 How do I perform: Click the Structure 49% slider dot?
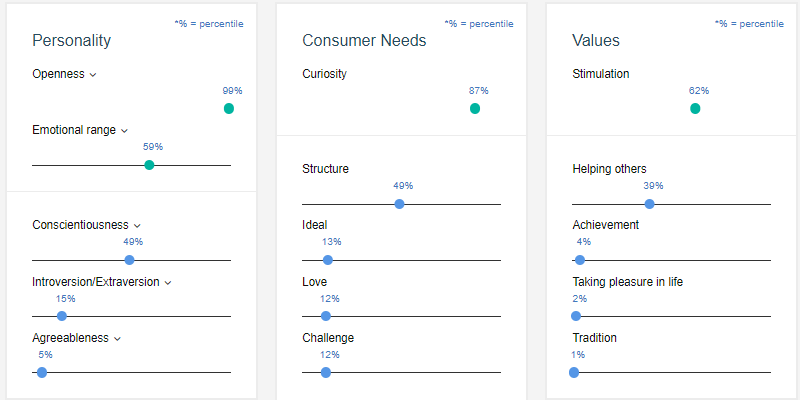[399, 204]
